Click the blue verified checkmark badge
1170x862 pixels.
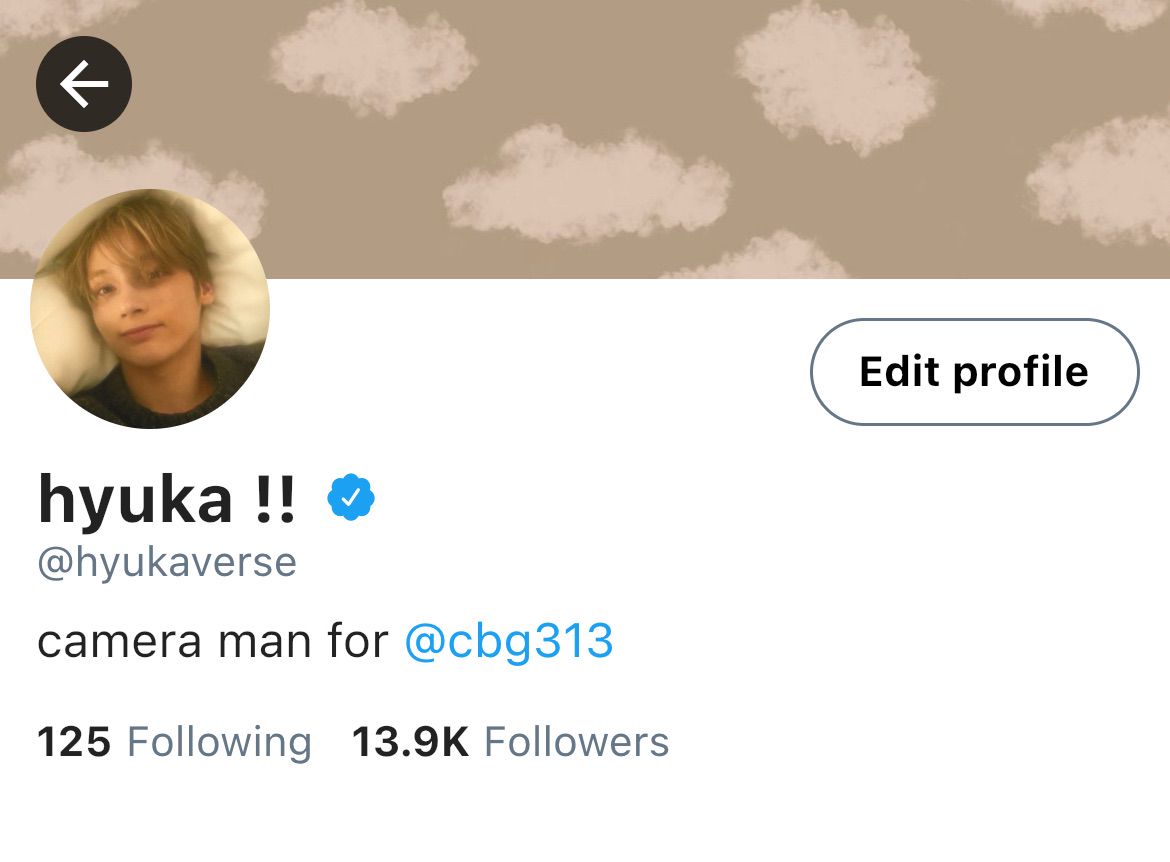(351, 497)
